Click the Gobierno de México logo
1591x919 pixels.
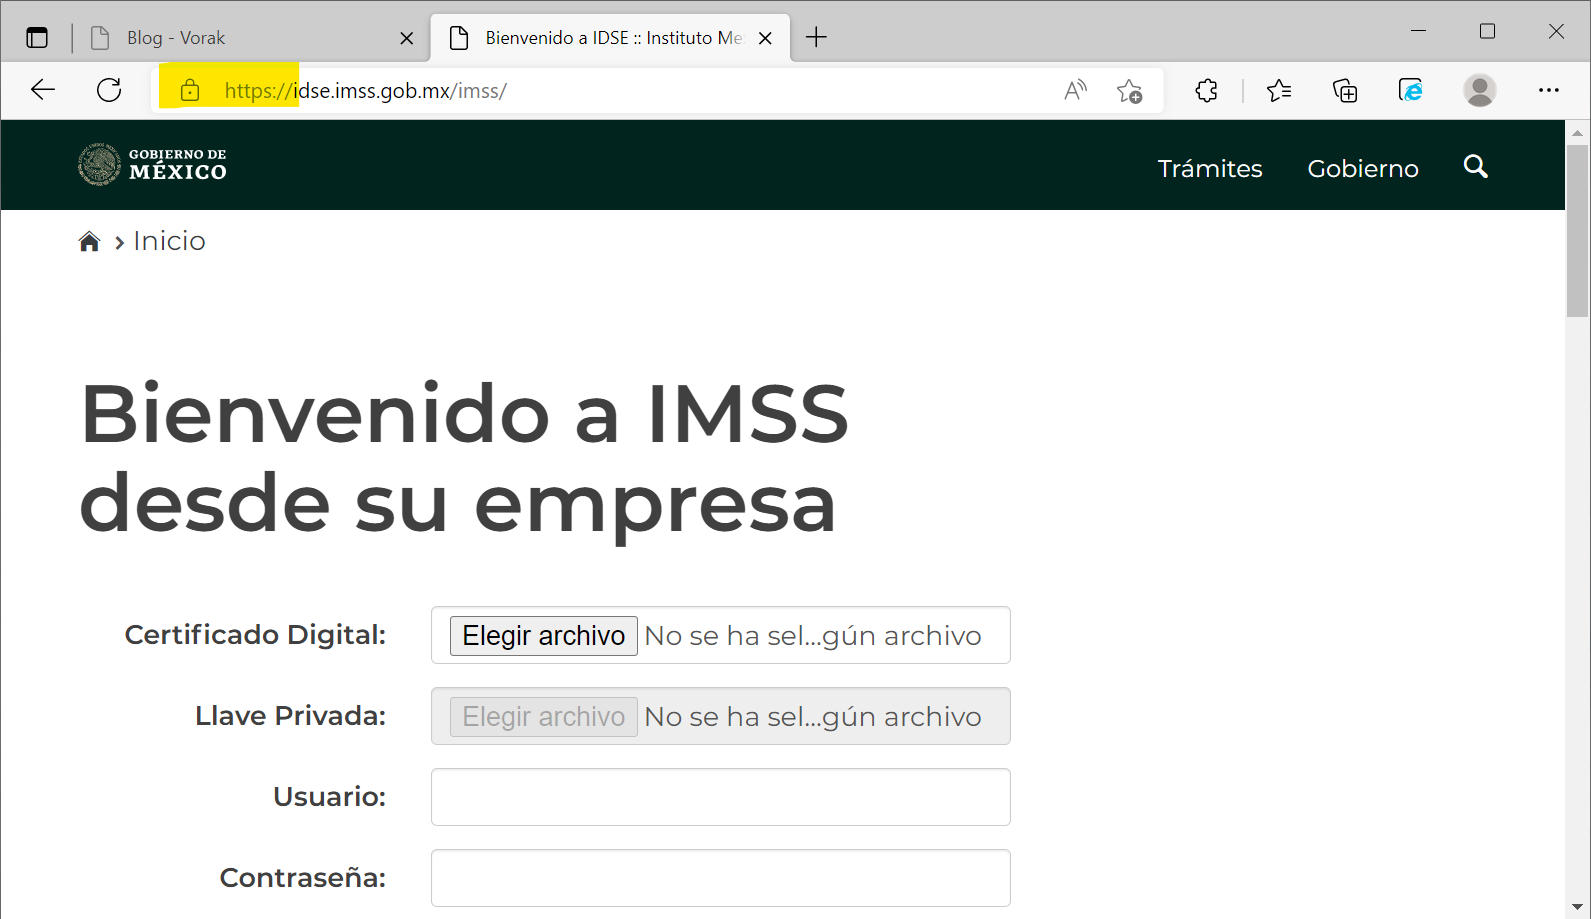(153, 164)
